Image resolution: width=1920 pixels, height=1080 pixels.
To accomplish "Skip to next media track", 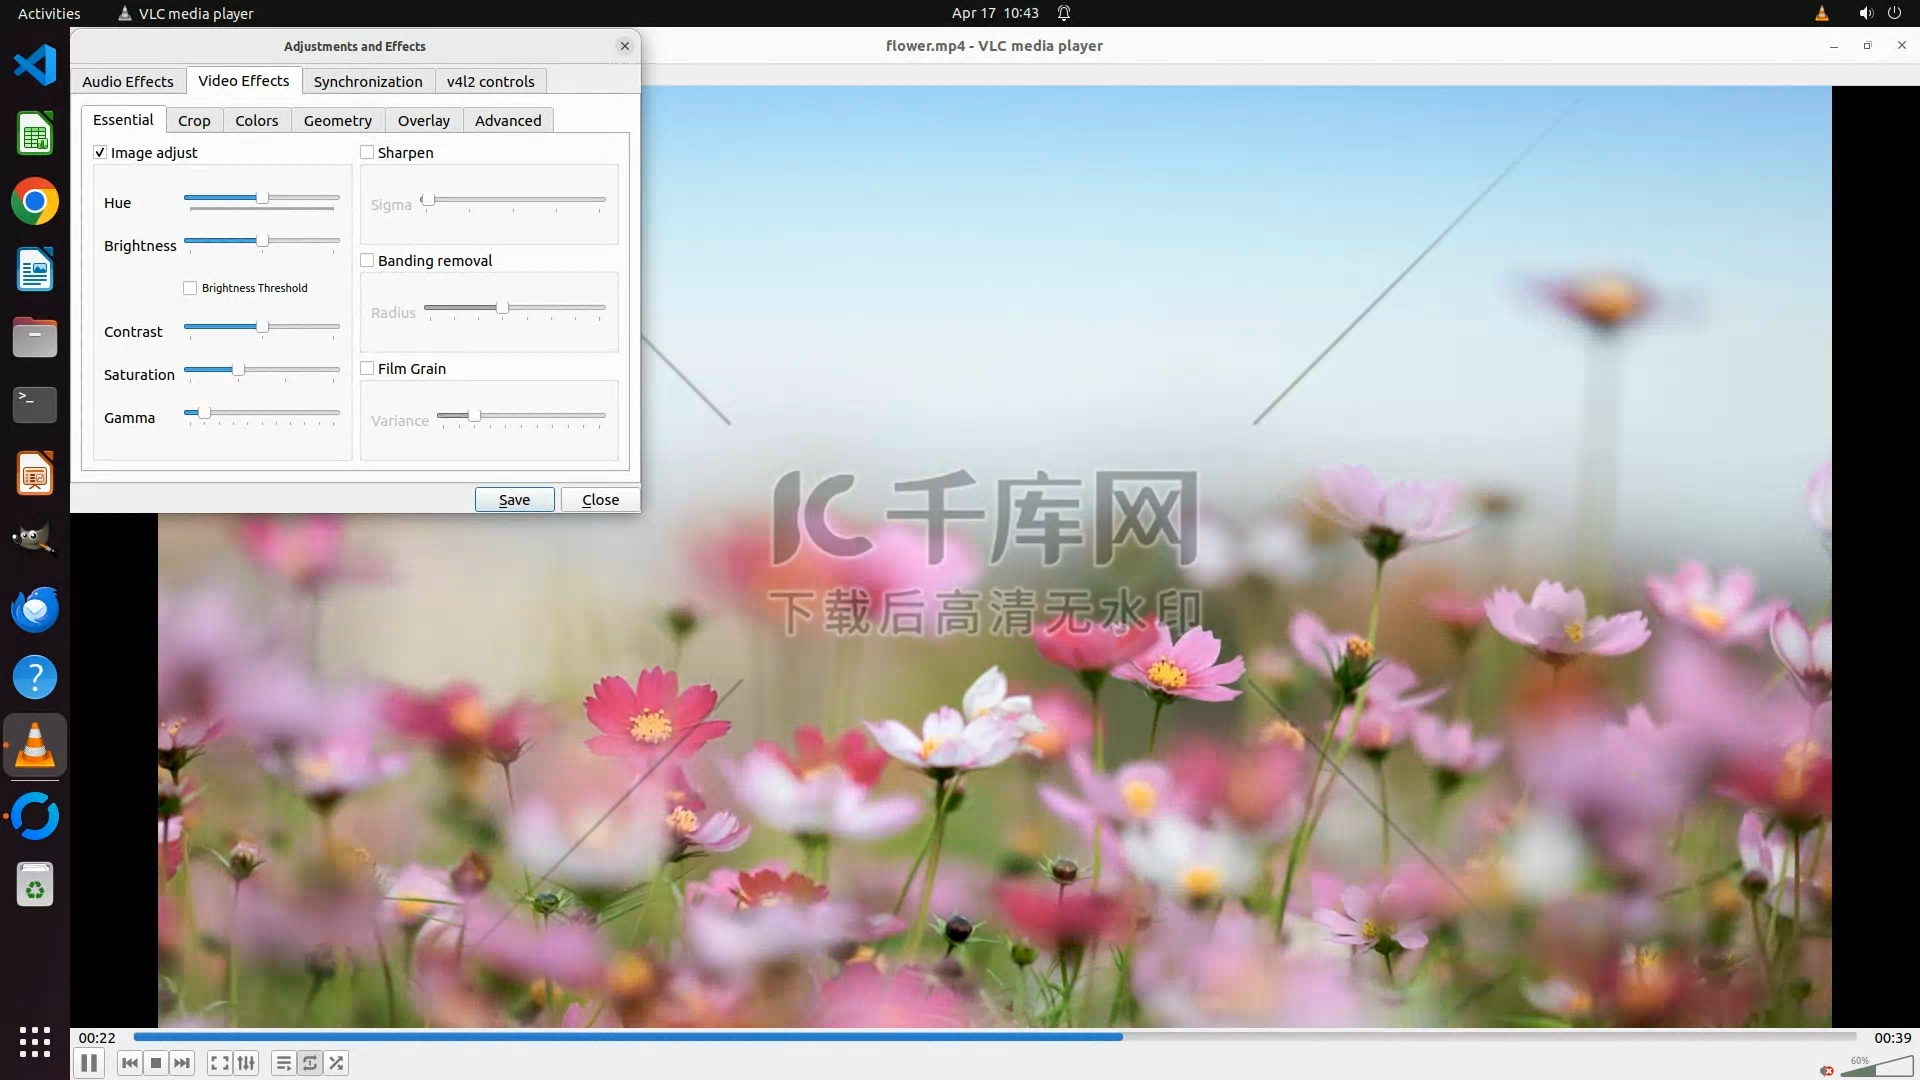I will (x=182, y=1063).
